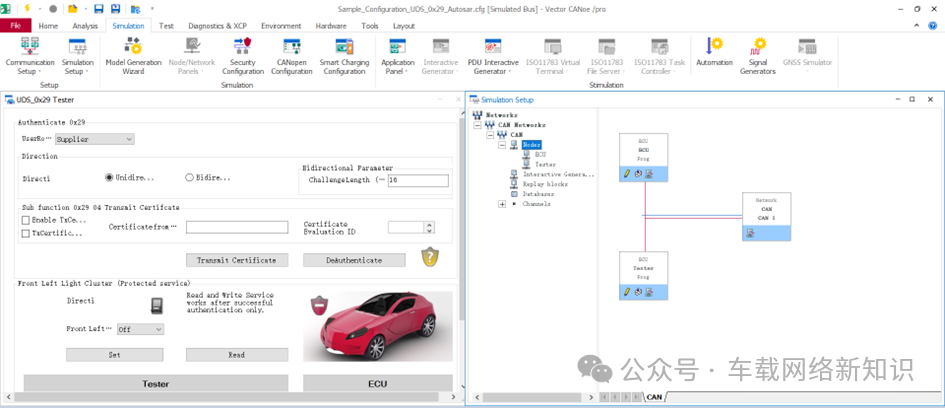Select the Unidirectional radio button
The width and height of the screenshot is (945, 408).
109,178
